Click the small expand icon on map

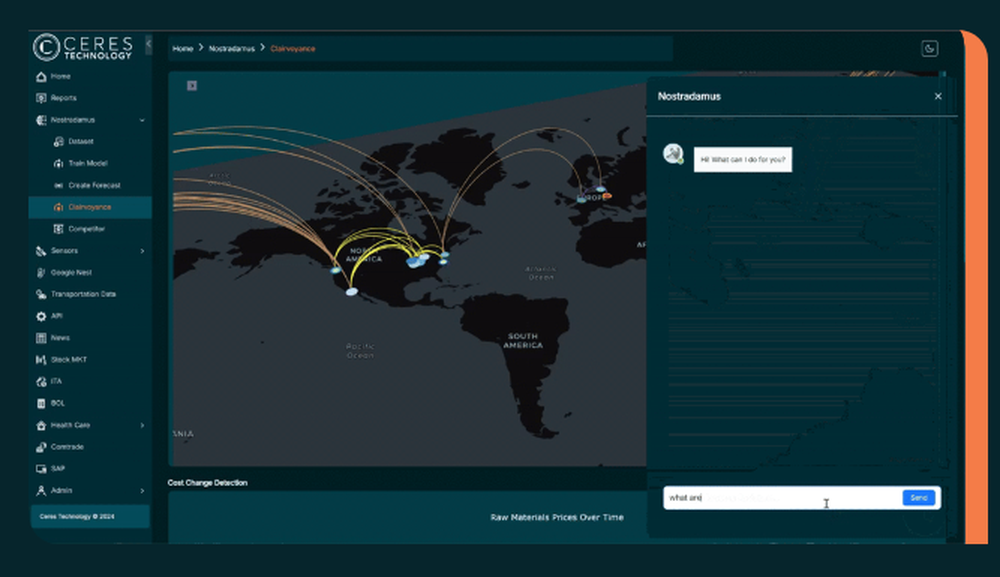192,85
